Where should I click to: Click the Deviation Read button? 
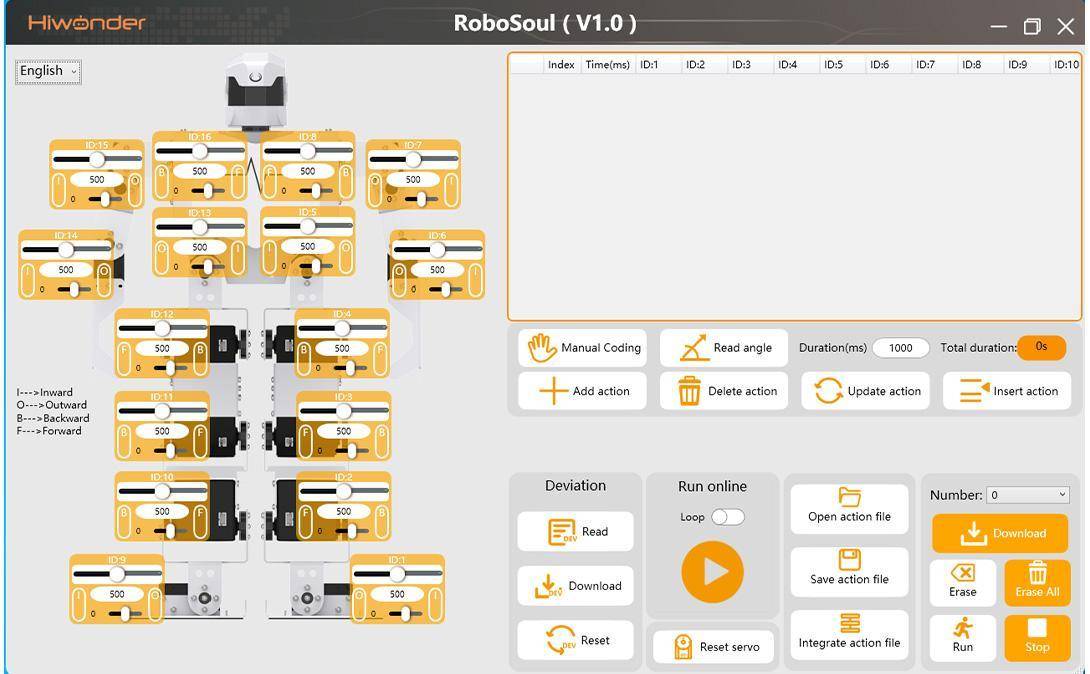click(x=576, y=532)
